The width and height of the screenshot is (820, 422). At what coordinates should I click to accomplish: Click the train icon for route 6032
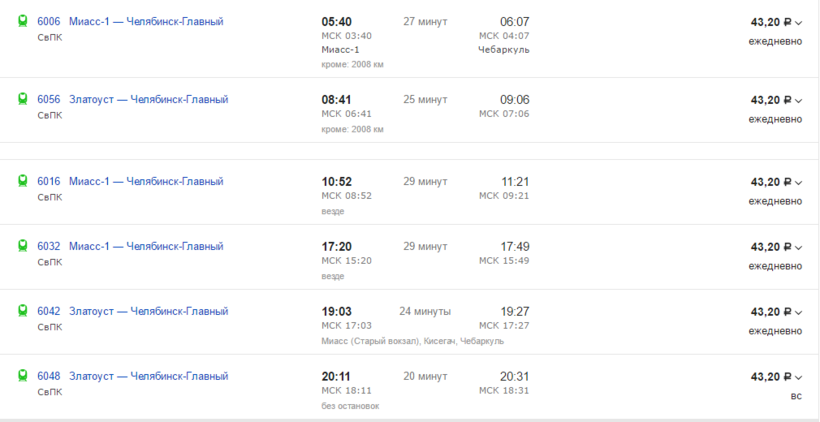(x=22, y=246)
